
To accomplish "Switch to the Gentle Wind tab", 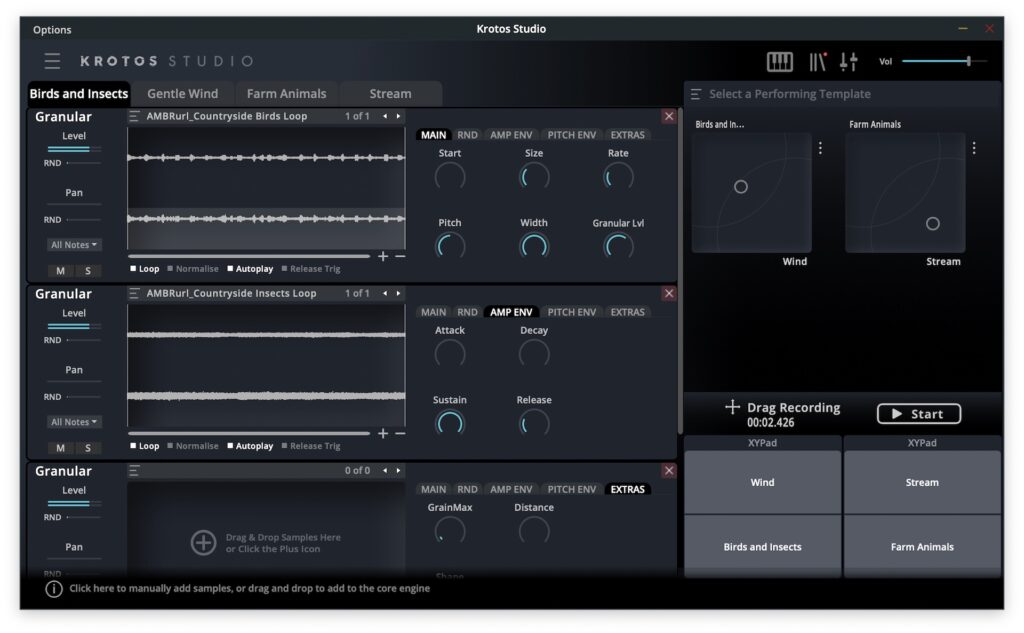I will [x=182, y=94].
